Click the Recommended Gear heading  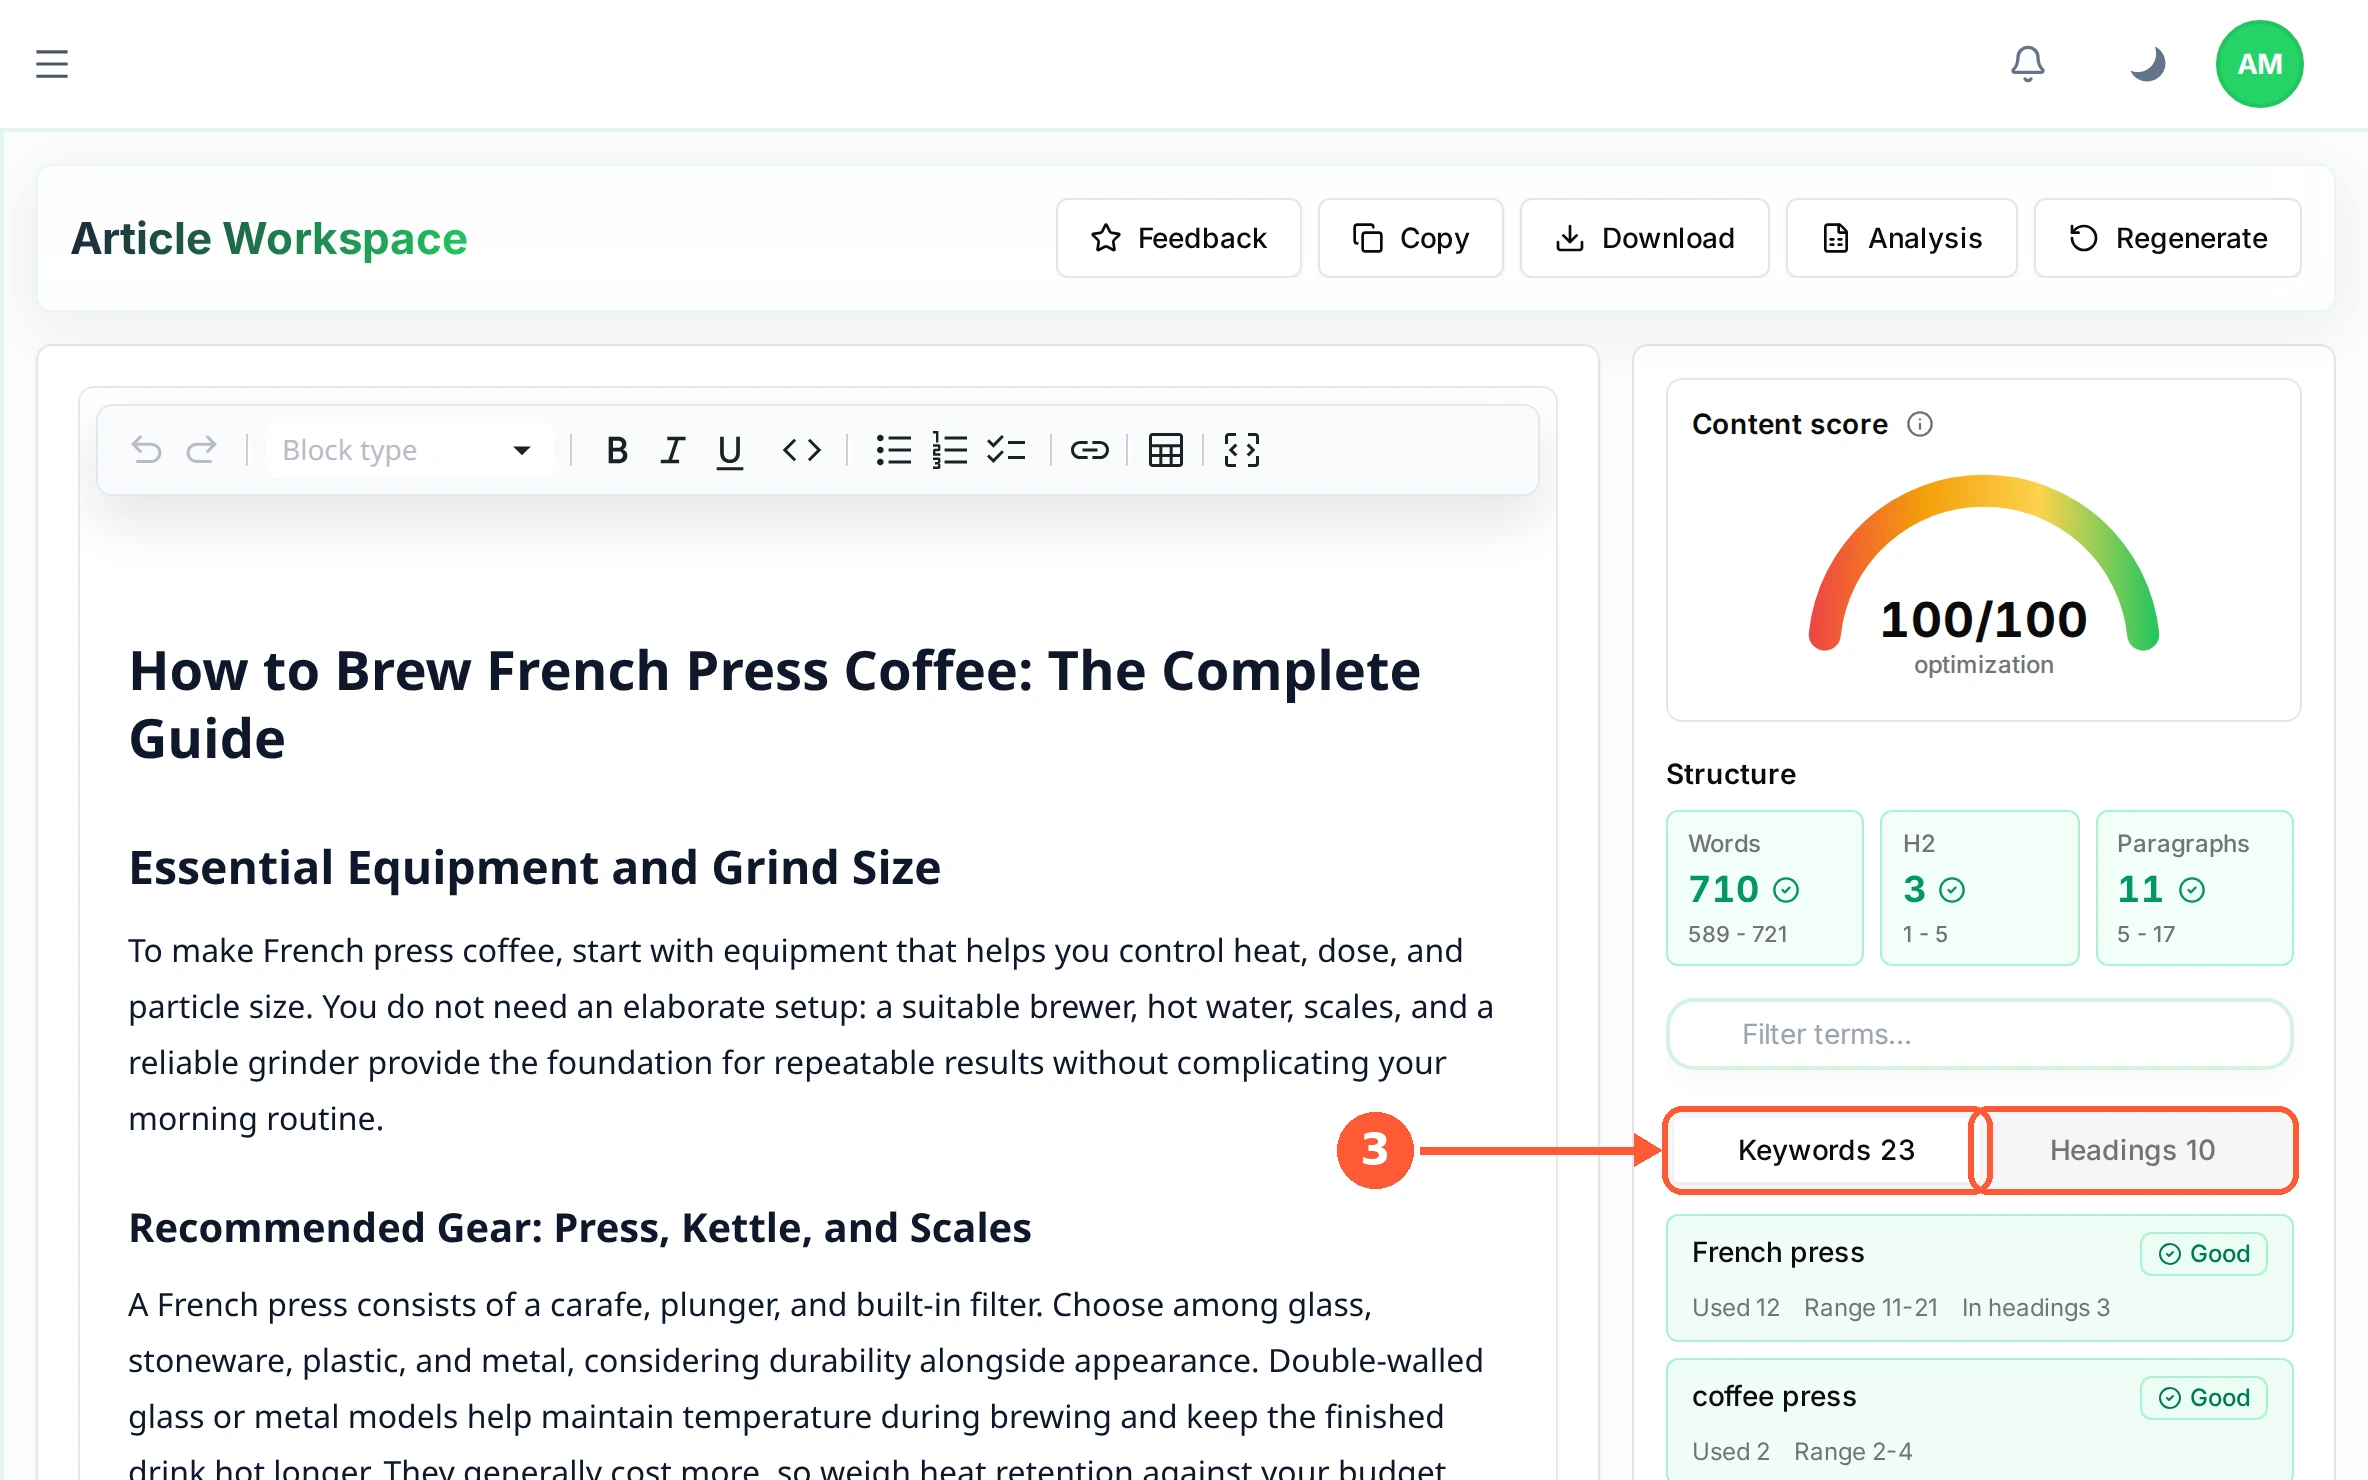[580, 1228]
